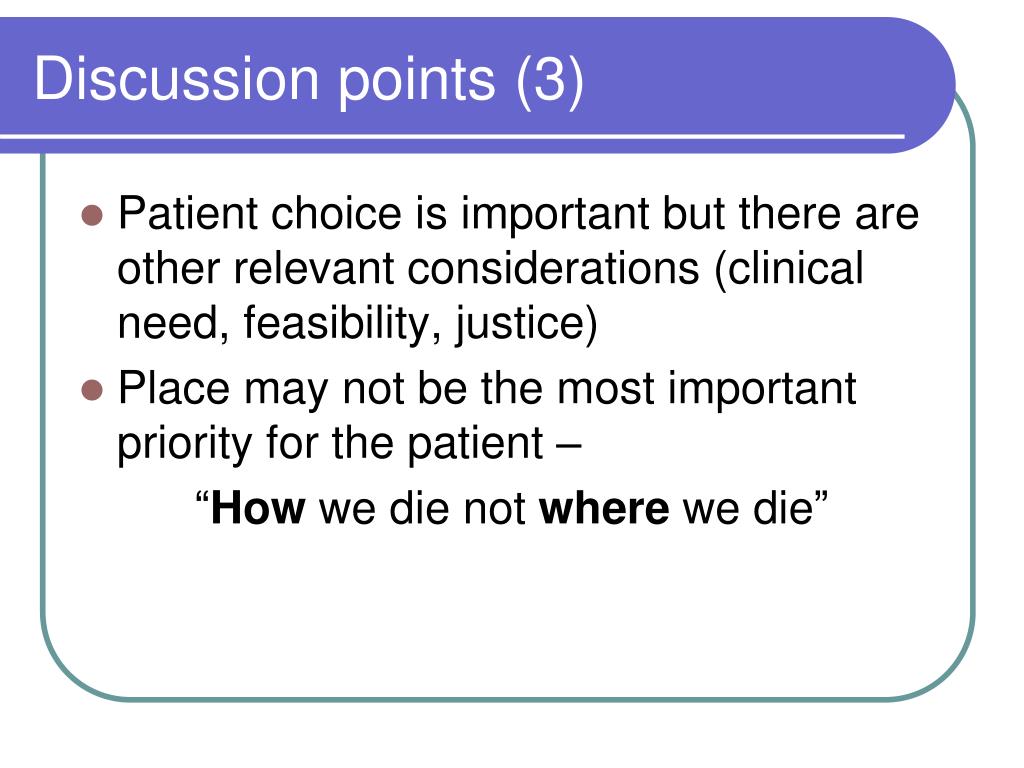Click the purple title banner background
The height and width of the screenshot is (768, 1024).
[751, 72]
